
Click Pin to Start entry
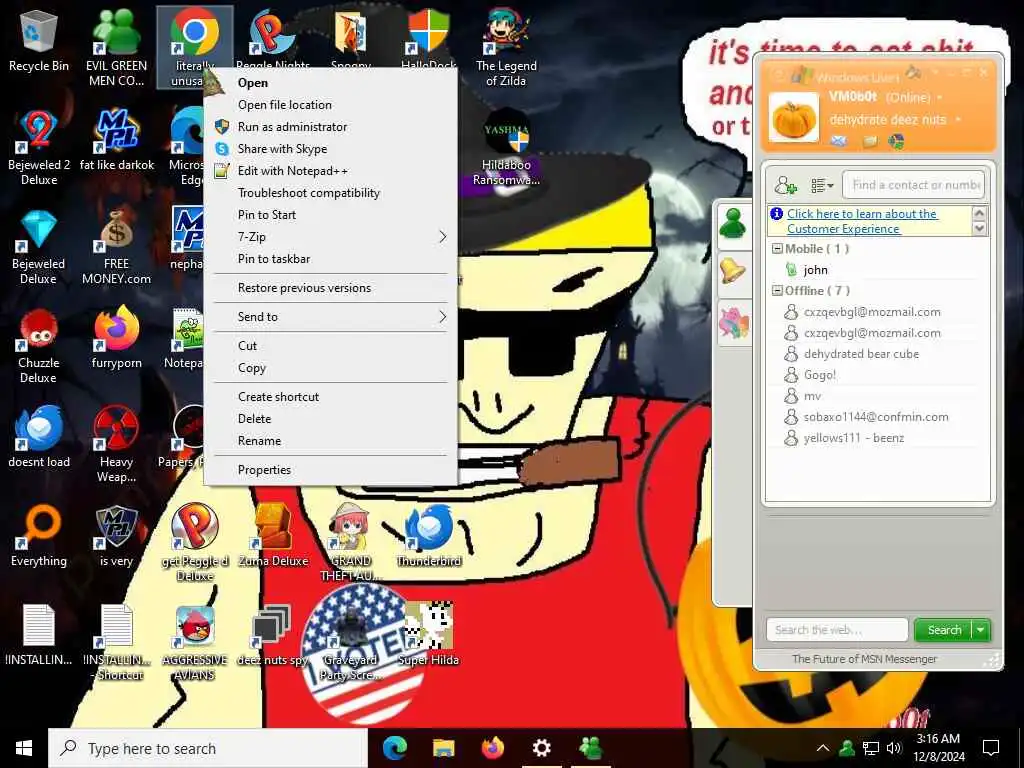266,215
